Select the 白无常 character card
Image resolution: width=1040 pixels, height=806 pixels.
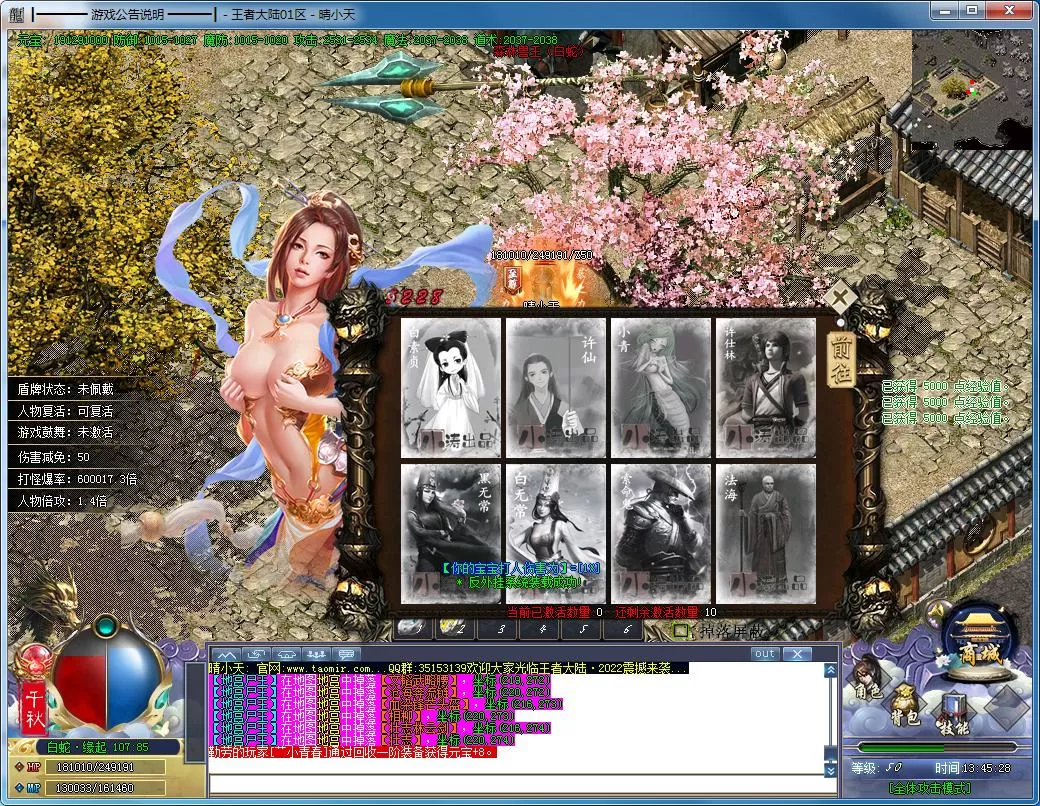pyautogui.click(x=556, y=533)
